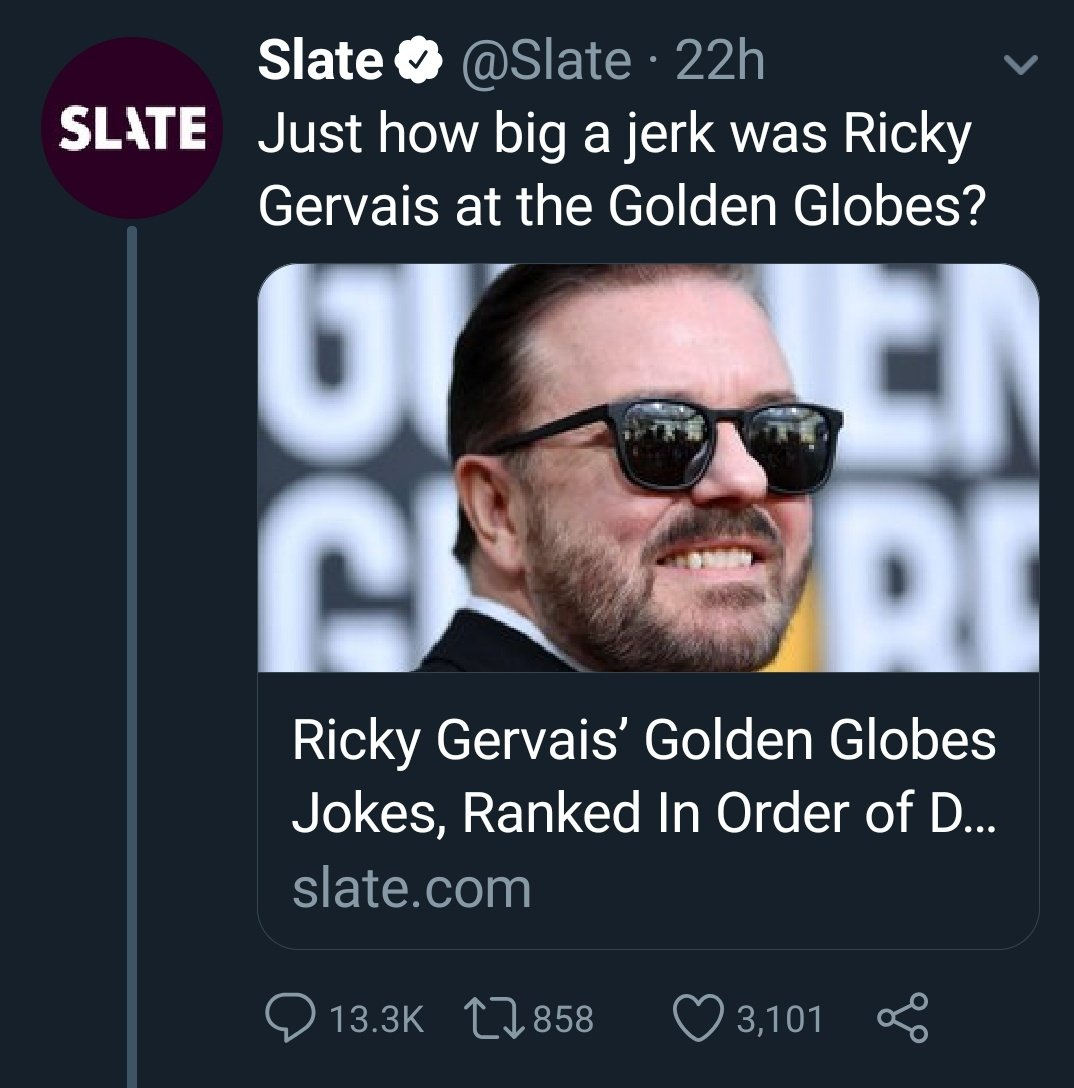Click the share icon on the tweet
This screenshot has height=1088, width=1074.
tap(902, 1019)
